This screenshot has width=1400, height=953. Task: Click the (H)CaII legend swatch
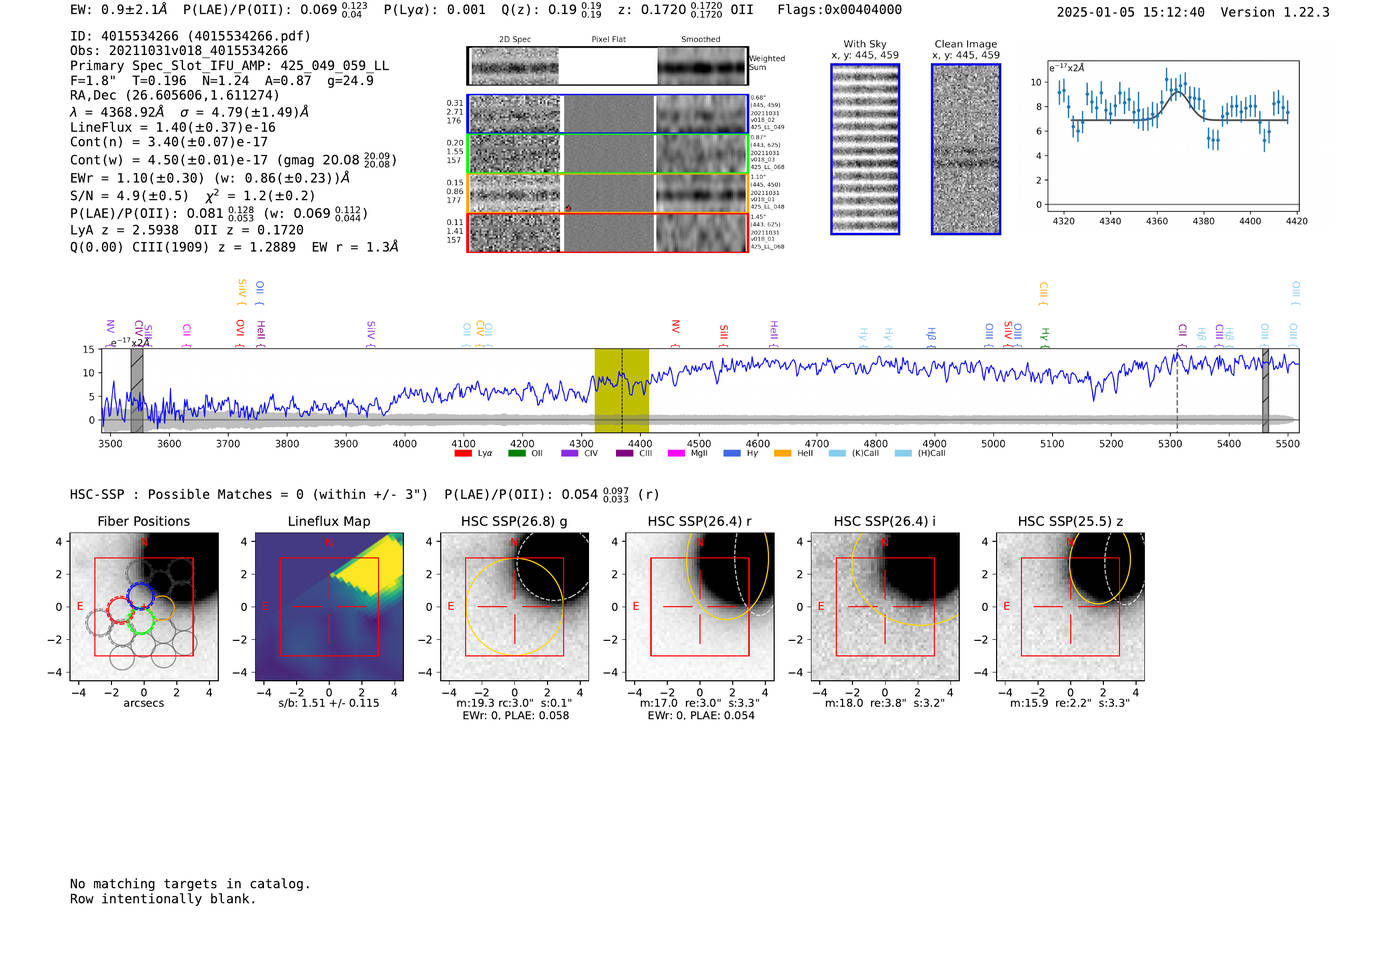[903, 453]
